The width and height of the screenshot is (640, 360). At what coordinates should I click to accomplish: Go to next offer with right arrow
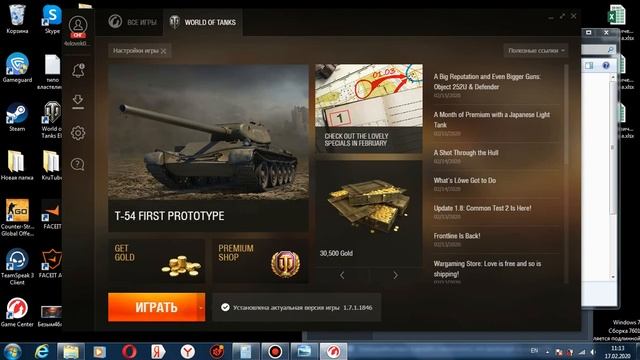click(396, 275)
